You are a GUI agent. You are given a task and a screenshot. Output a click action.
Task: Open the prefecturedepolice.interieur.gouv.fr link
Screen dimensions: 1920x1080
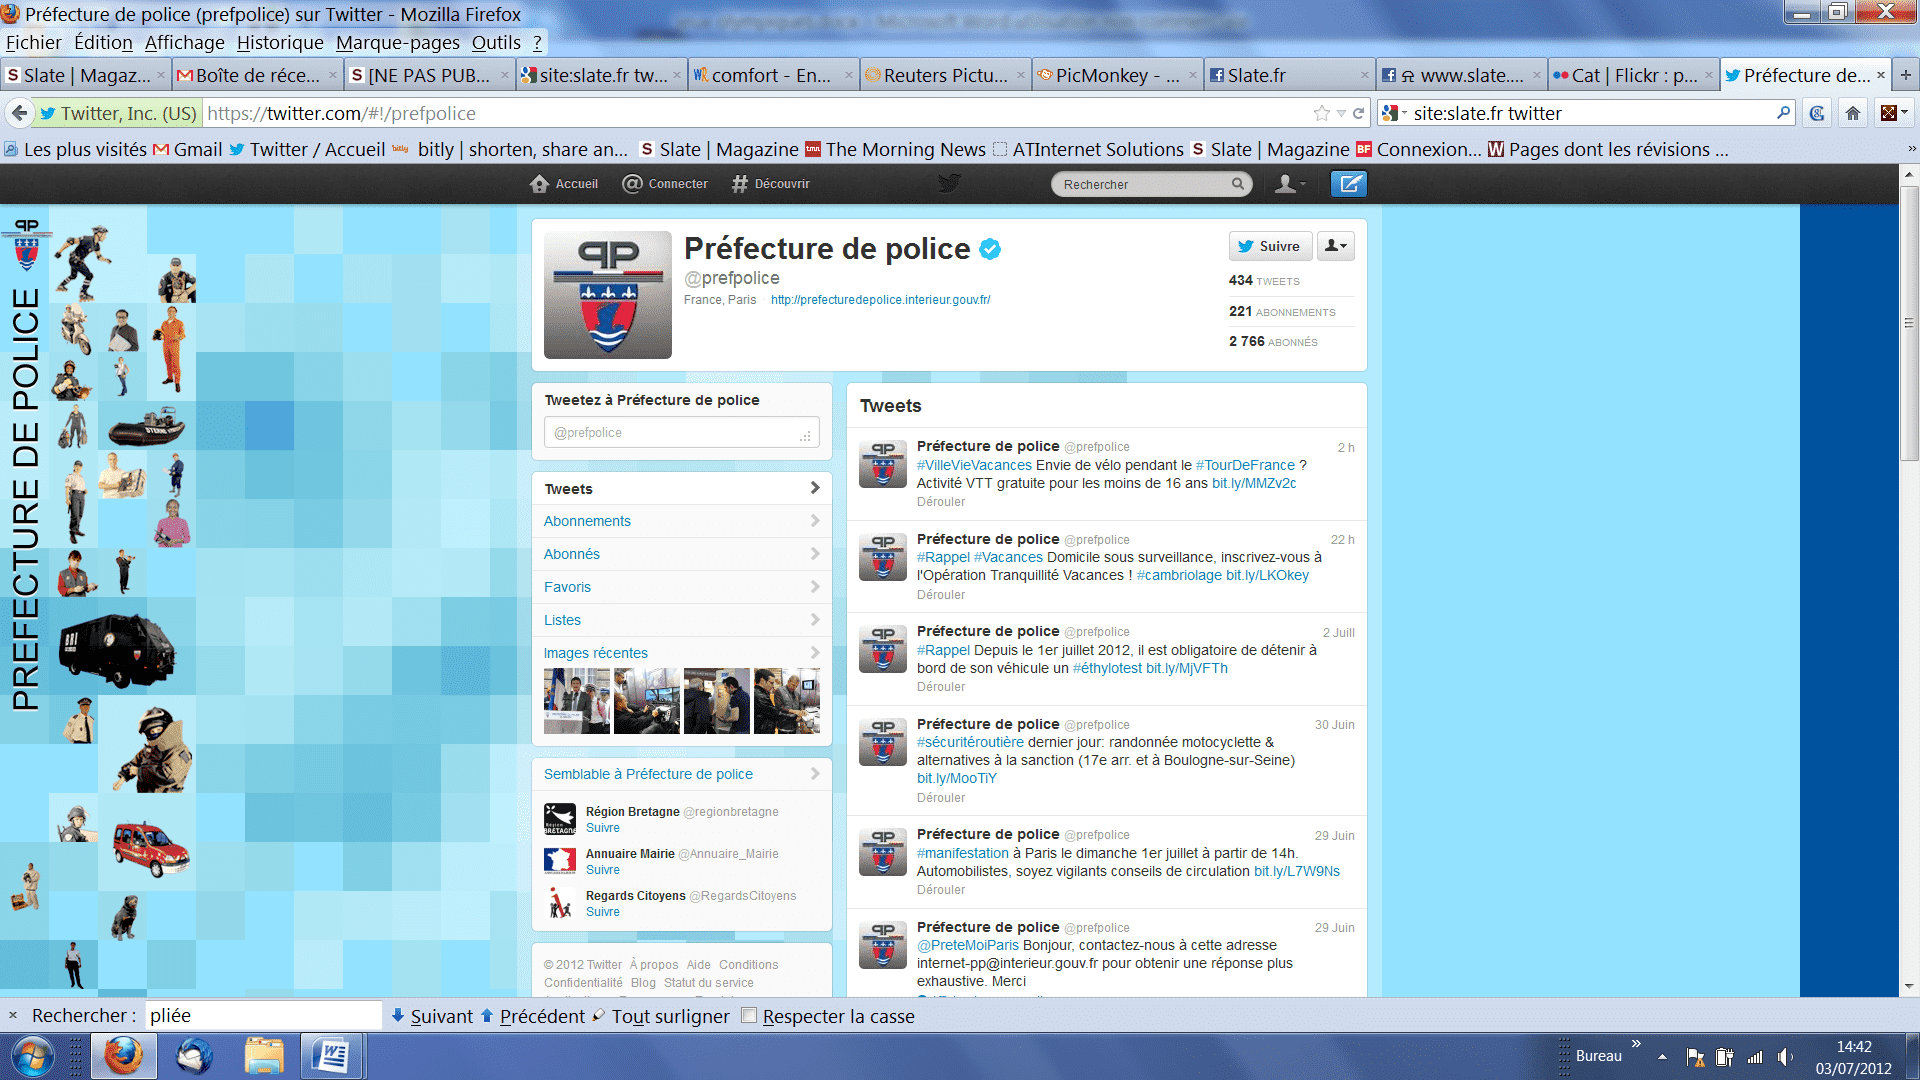pos(880,300)
